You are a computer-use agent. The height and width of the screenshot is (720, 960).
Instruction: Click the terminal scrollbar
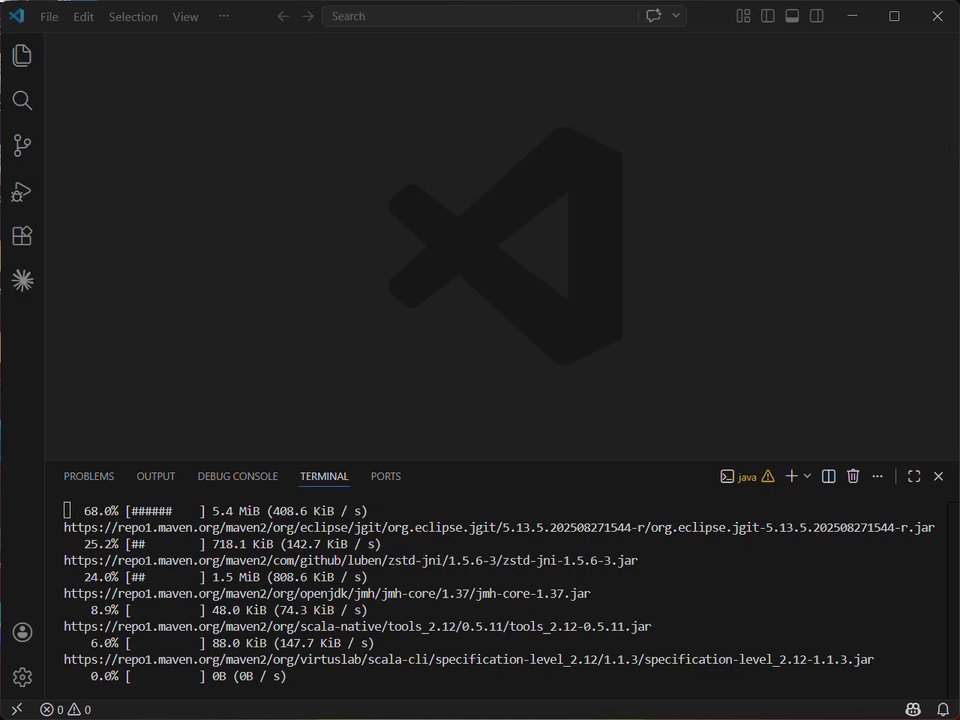click(x=953, y=600)
